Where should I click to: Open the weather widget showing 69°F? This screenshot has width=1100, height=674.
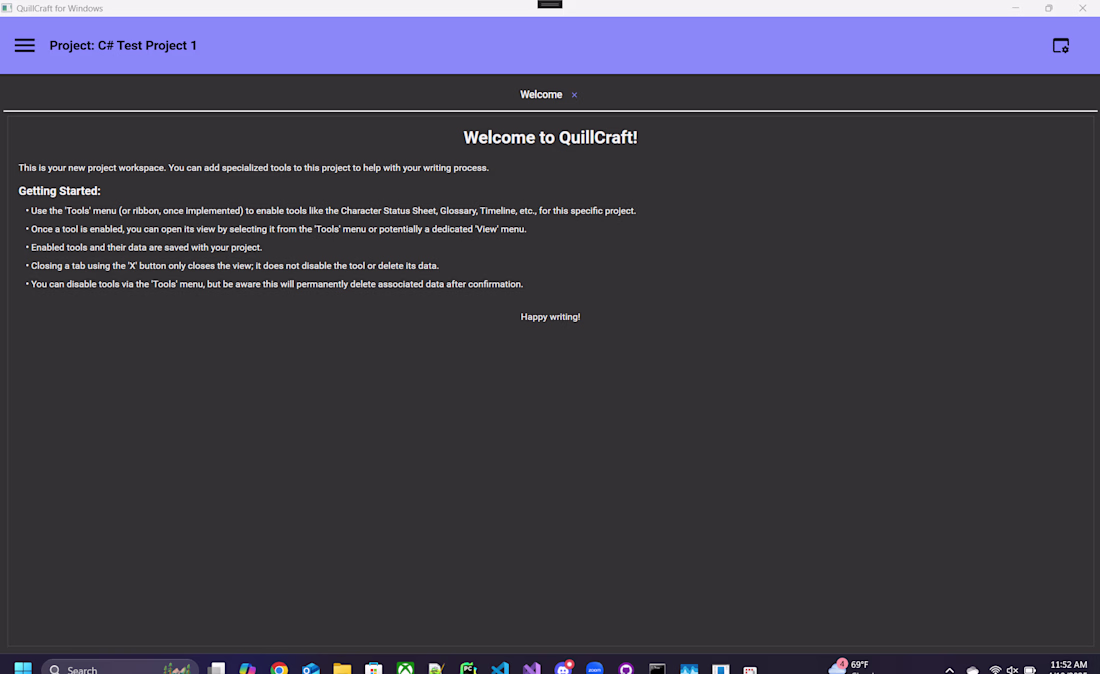[850, 666]
